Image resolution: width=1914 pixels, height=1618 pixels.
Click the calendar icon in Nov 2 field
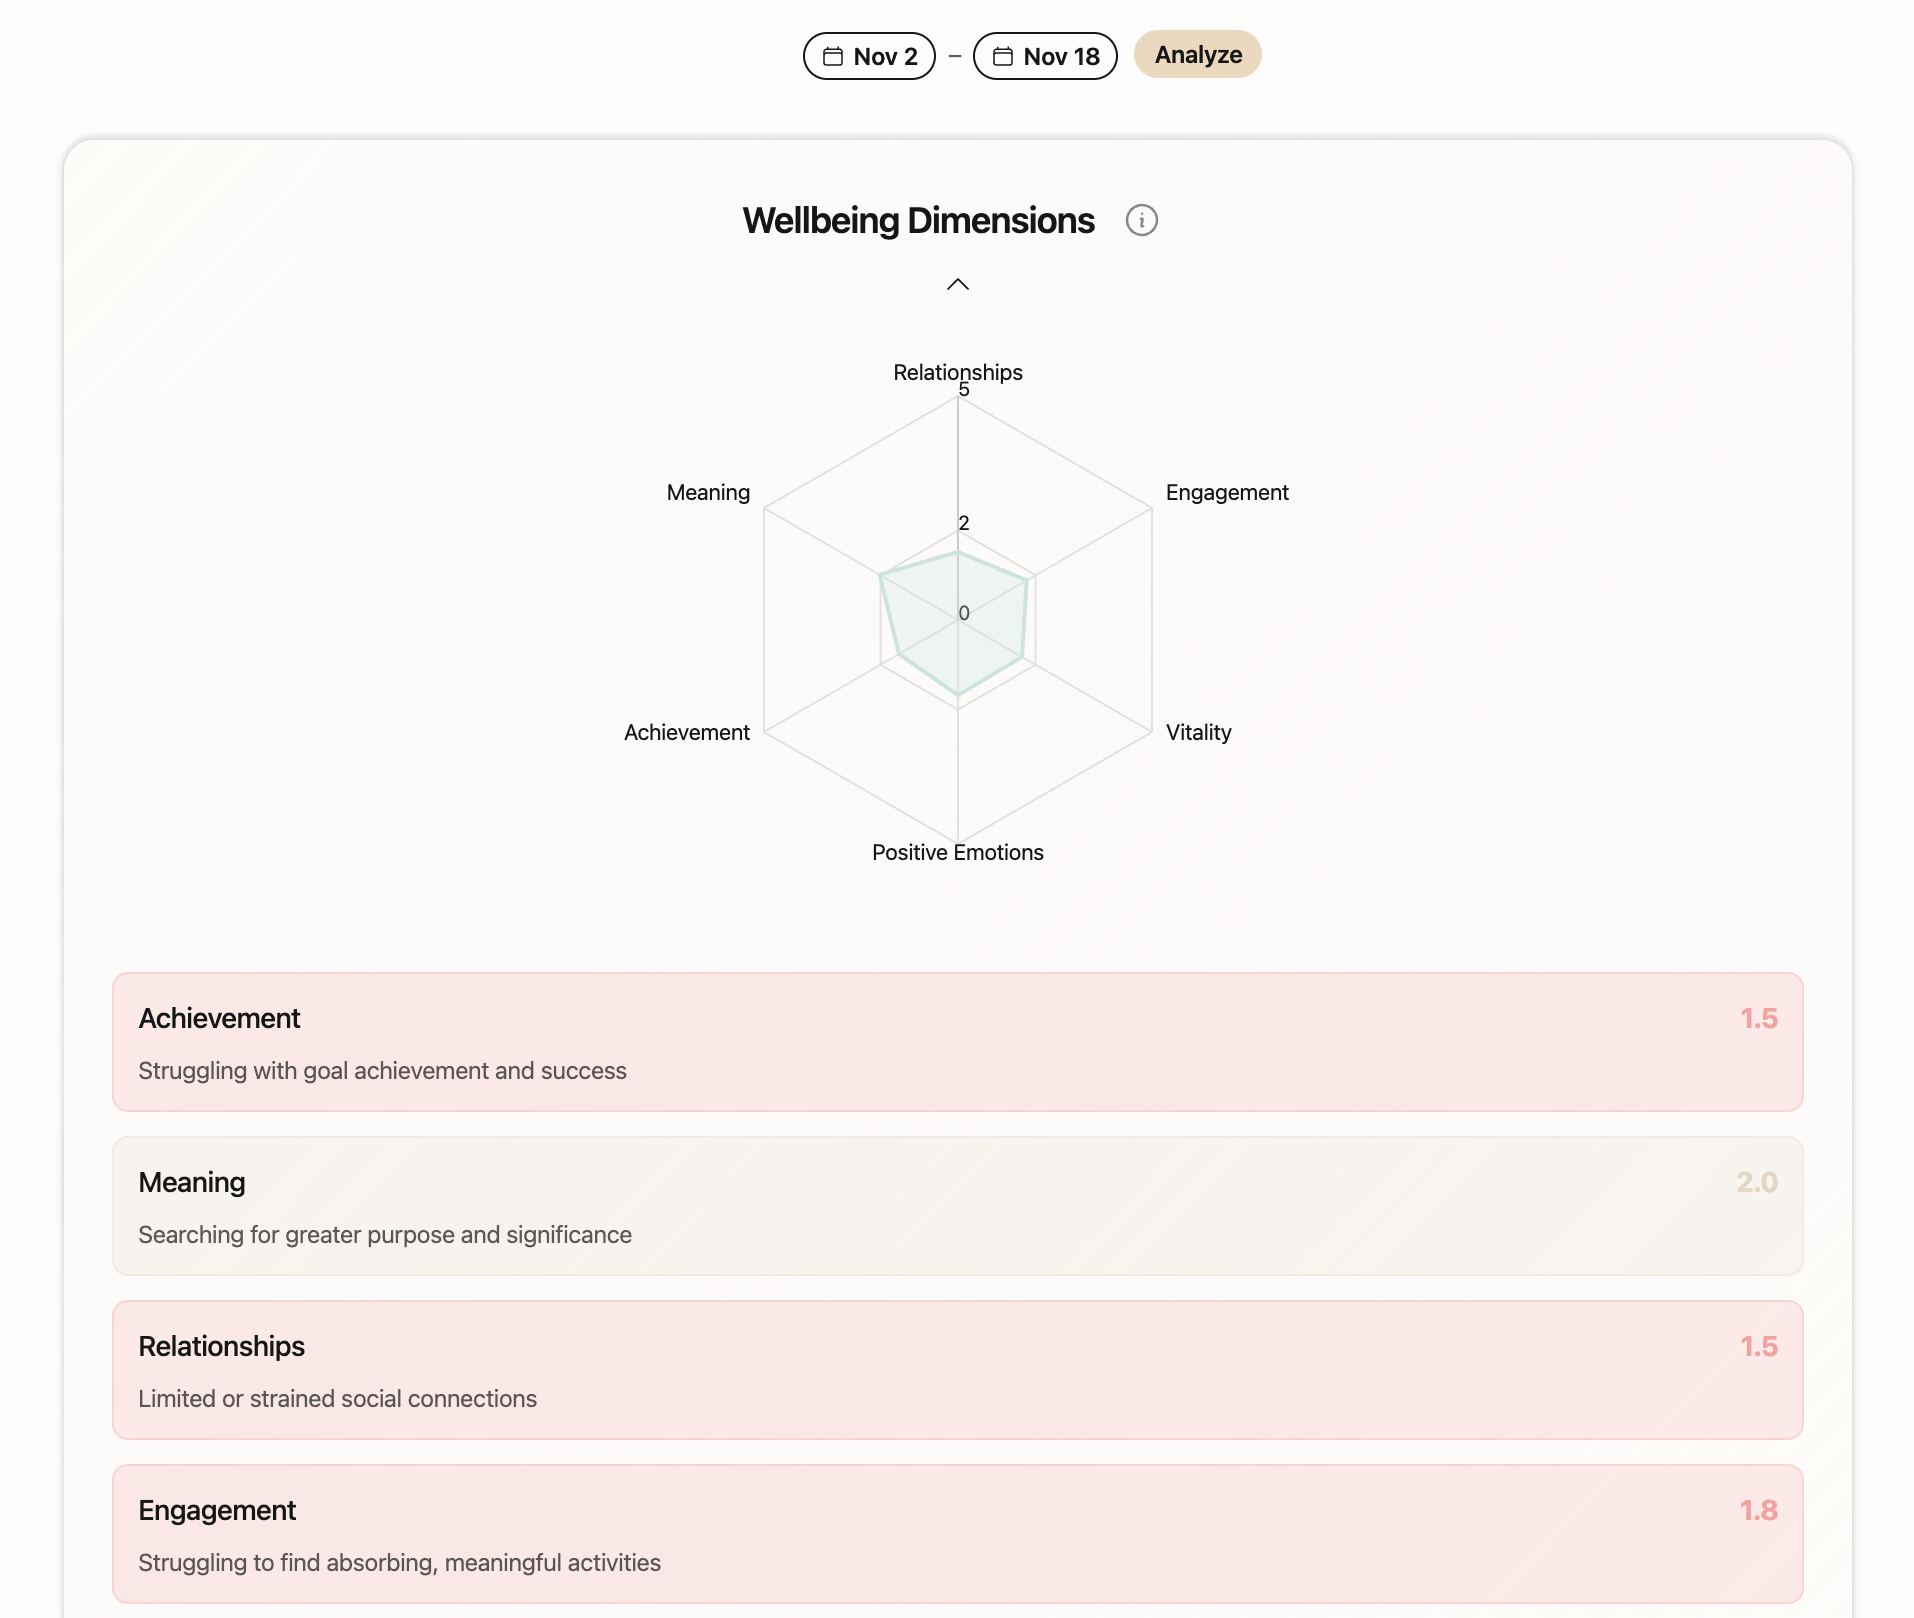(832, 56)
